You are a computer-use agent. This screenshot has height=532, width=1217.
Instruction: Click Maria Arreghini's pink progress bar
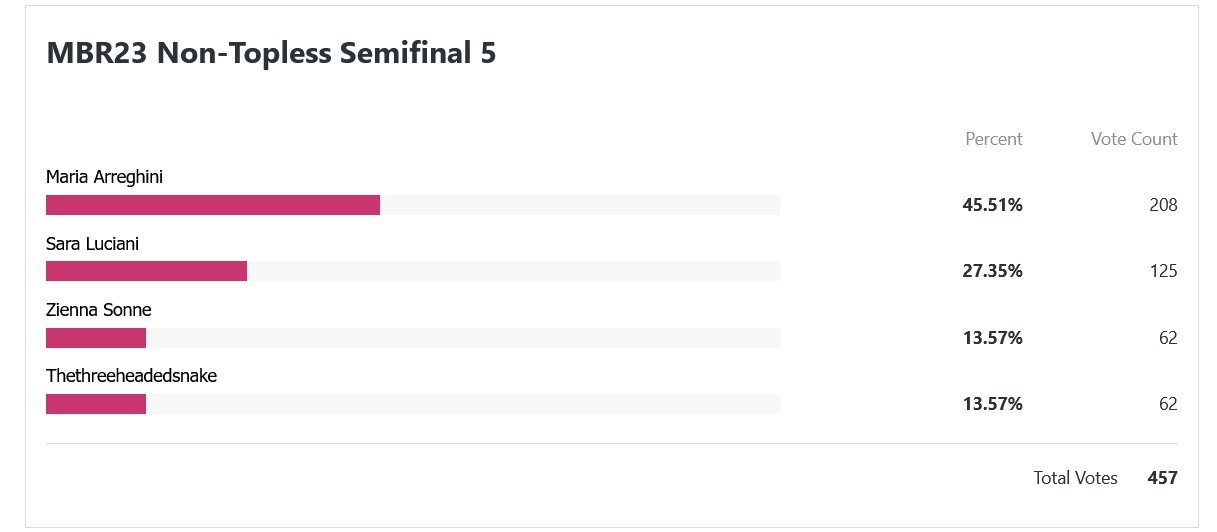tap(213, 205)
